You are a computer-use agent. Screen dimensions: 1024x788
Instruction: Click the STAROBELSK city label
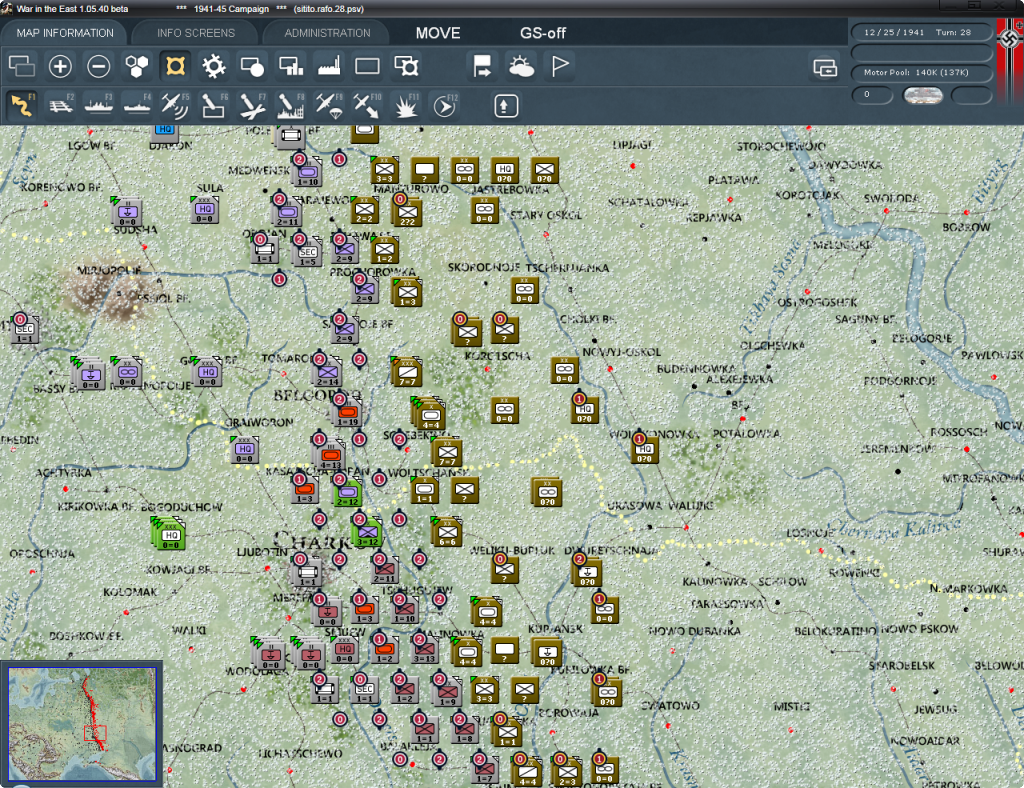click(x=902, y=665)
